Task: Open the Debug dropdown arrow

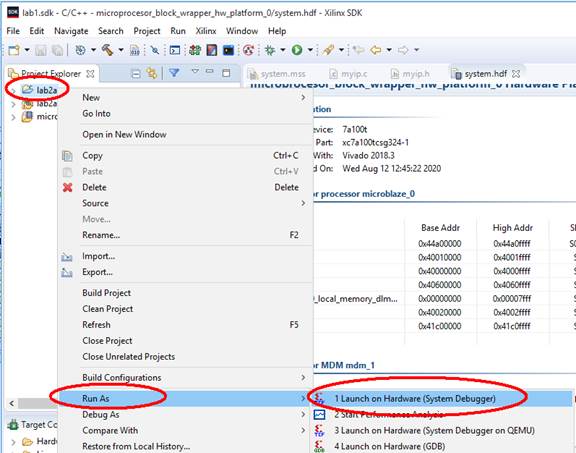Action: tap(283, 50)
